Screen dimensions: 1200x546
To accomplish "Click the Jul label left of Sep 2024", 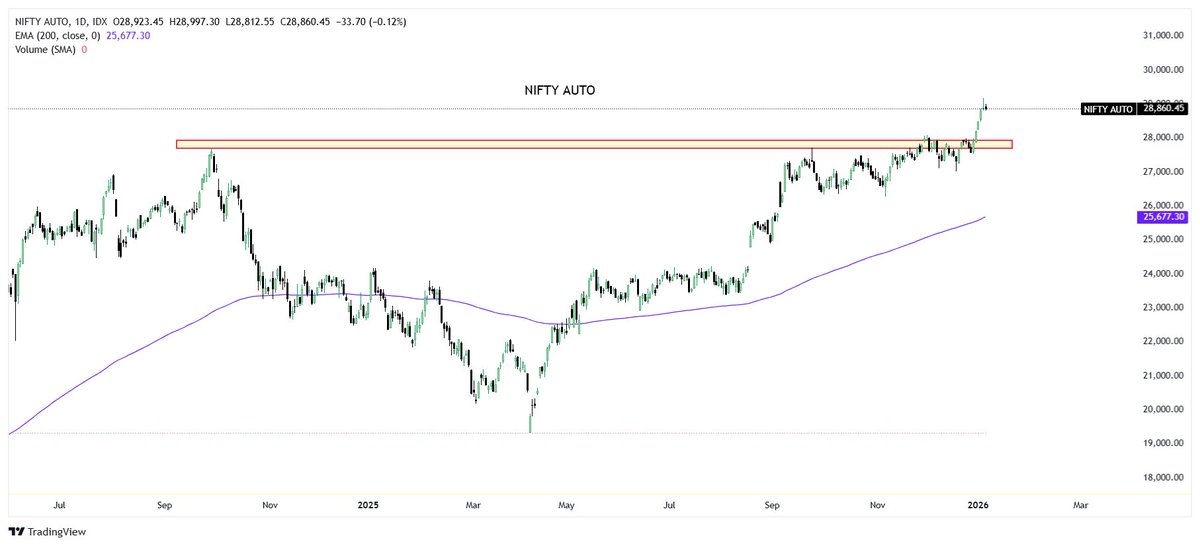I will pos(61,506).
